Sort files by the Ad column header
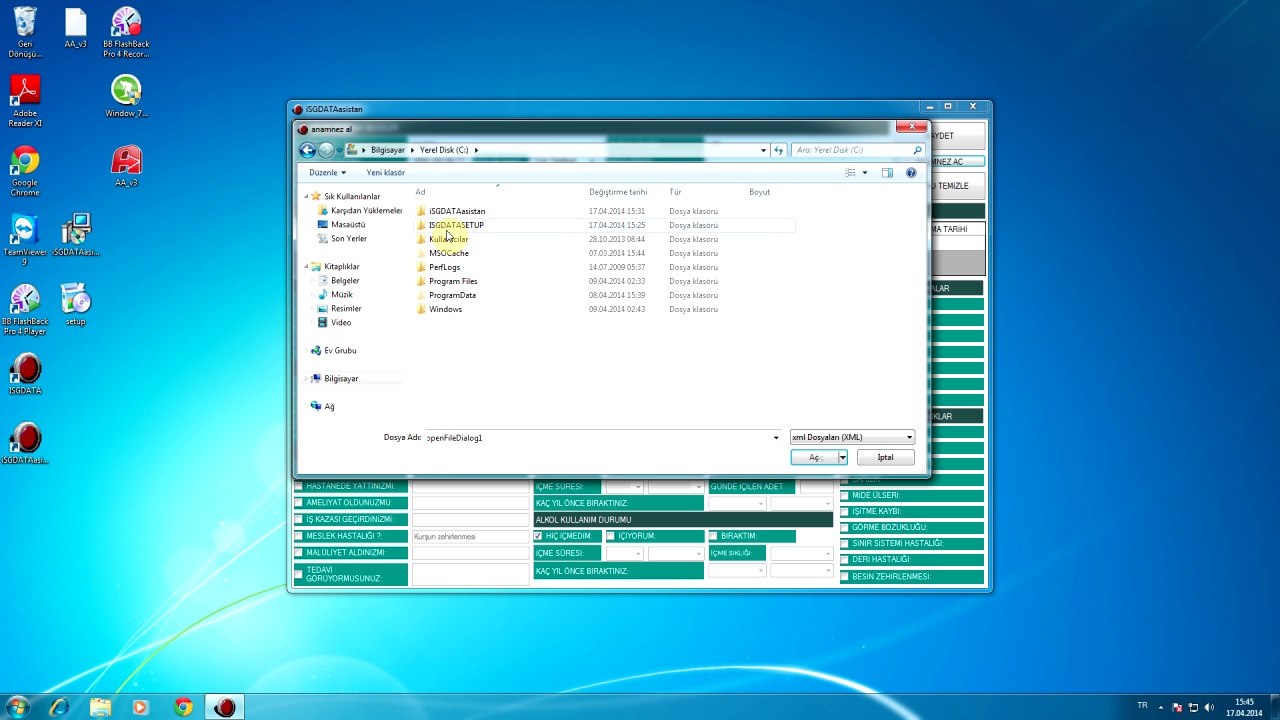The width and height of the screenshot is (1280, 720). [420, 192]
